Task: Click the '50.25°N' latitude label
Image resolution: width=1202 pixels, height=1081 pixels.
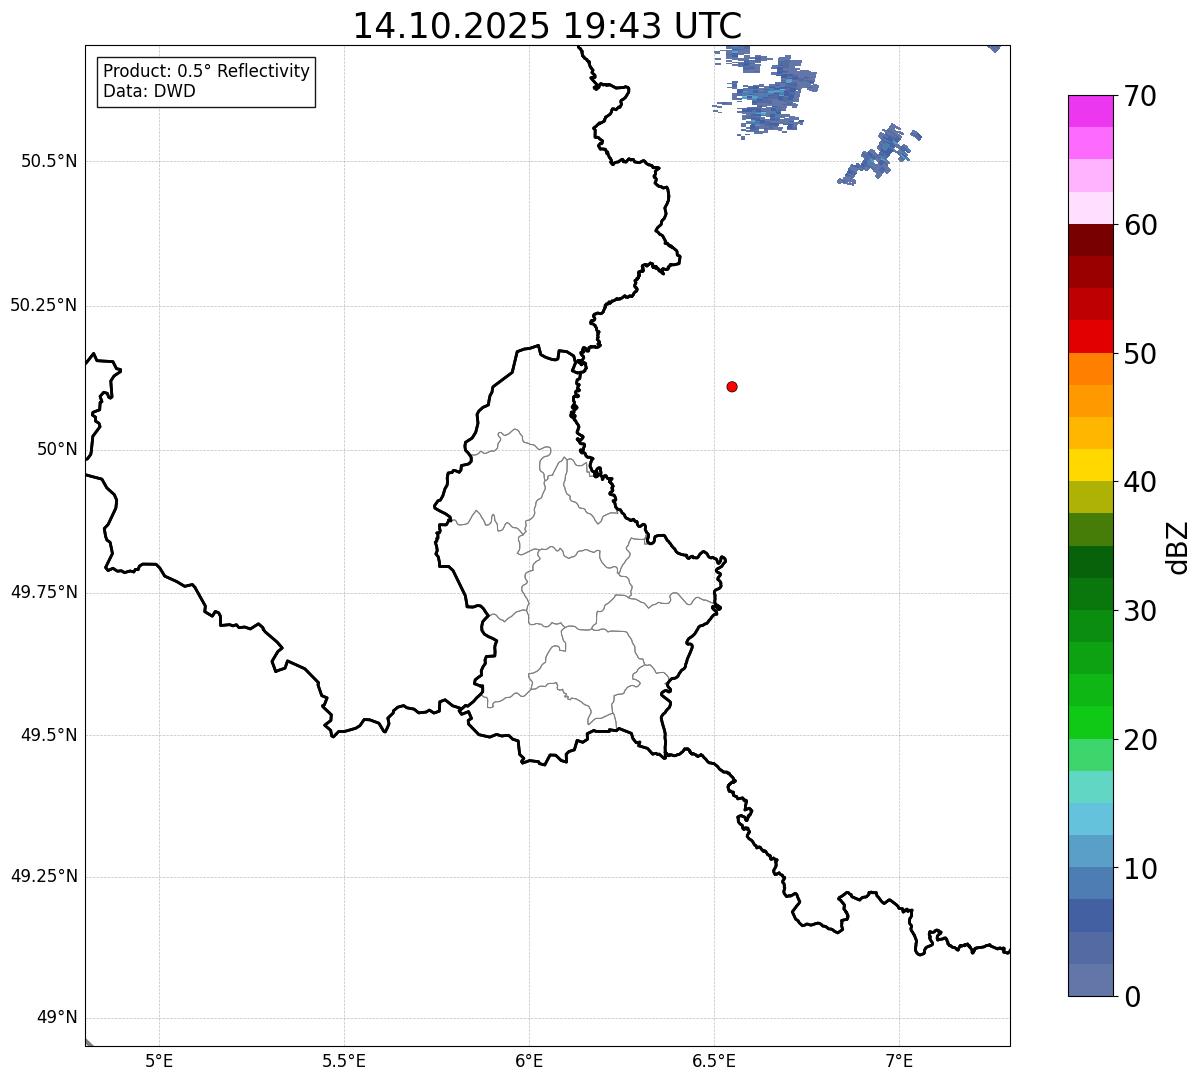Action: coord(43,305)
